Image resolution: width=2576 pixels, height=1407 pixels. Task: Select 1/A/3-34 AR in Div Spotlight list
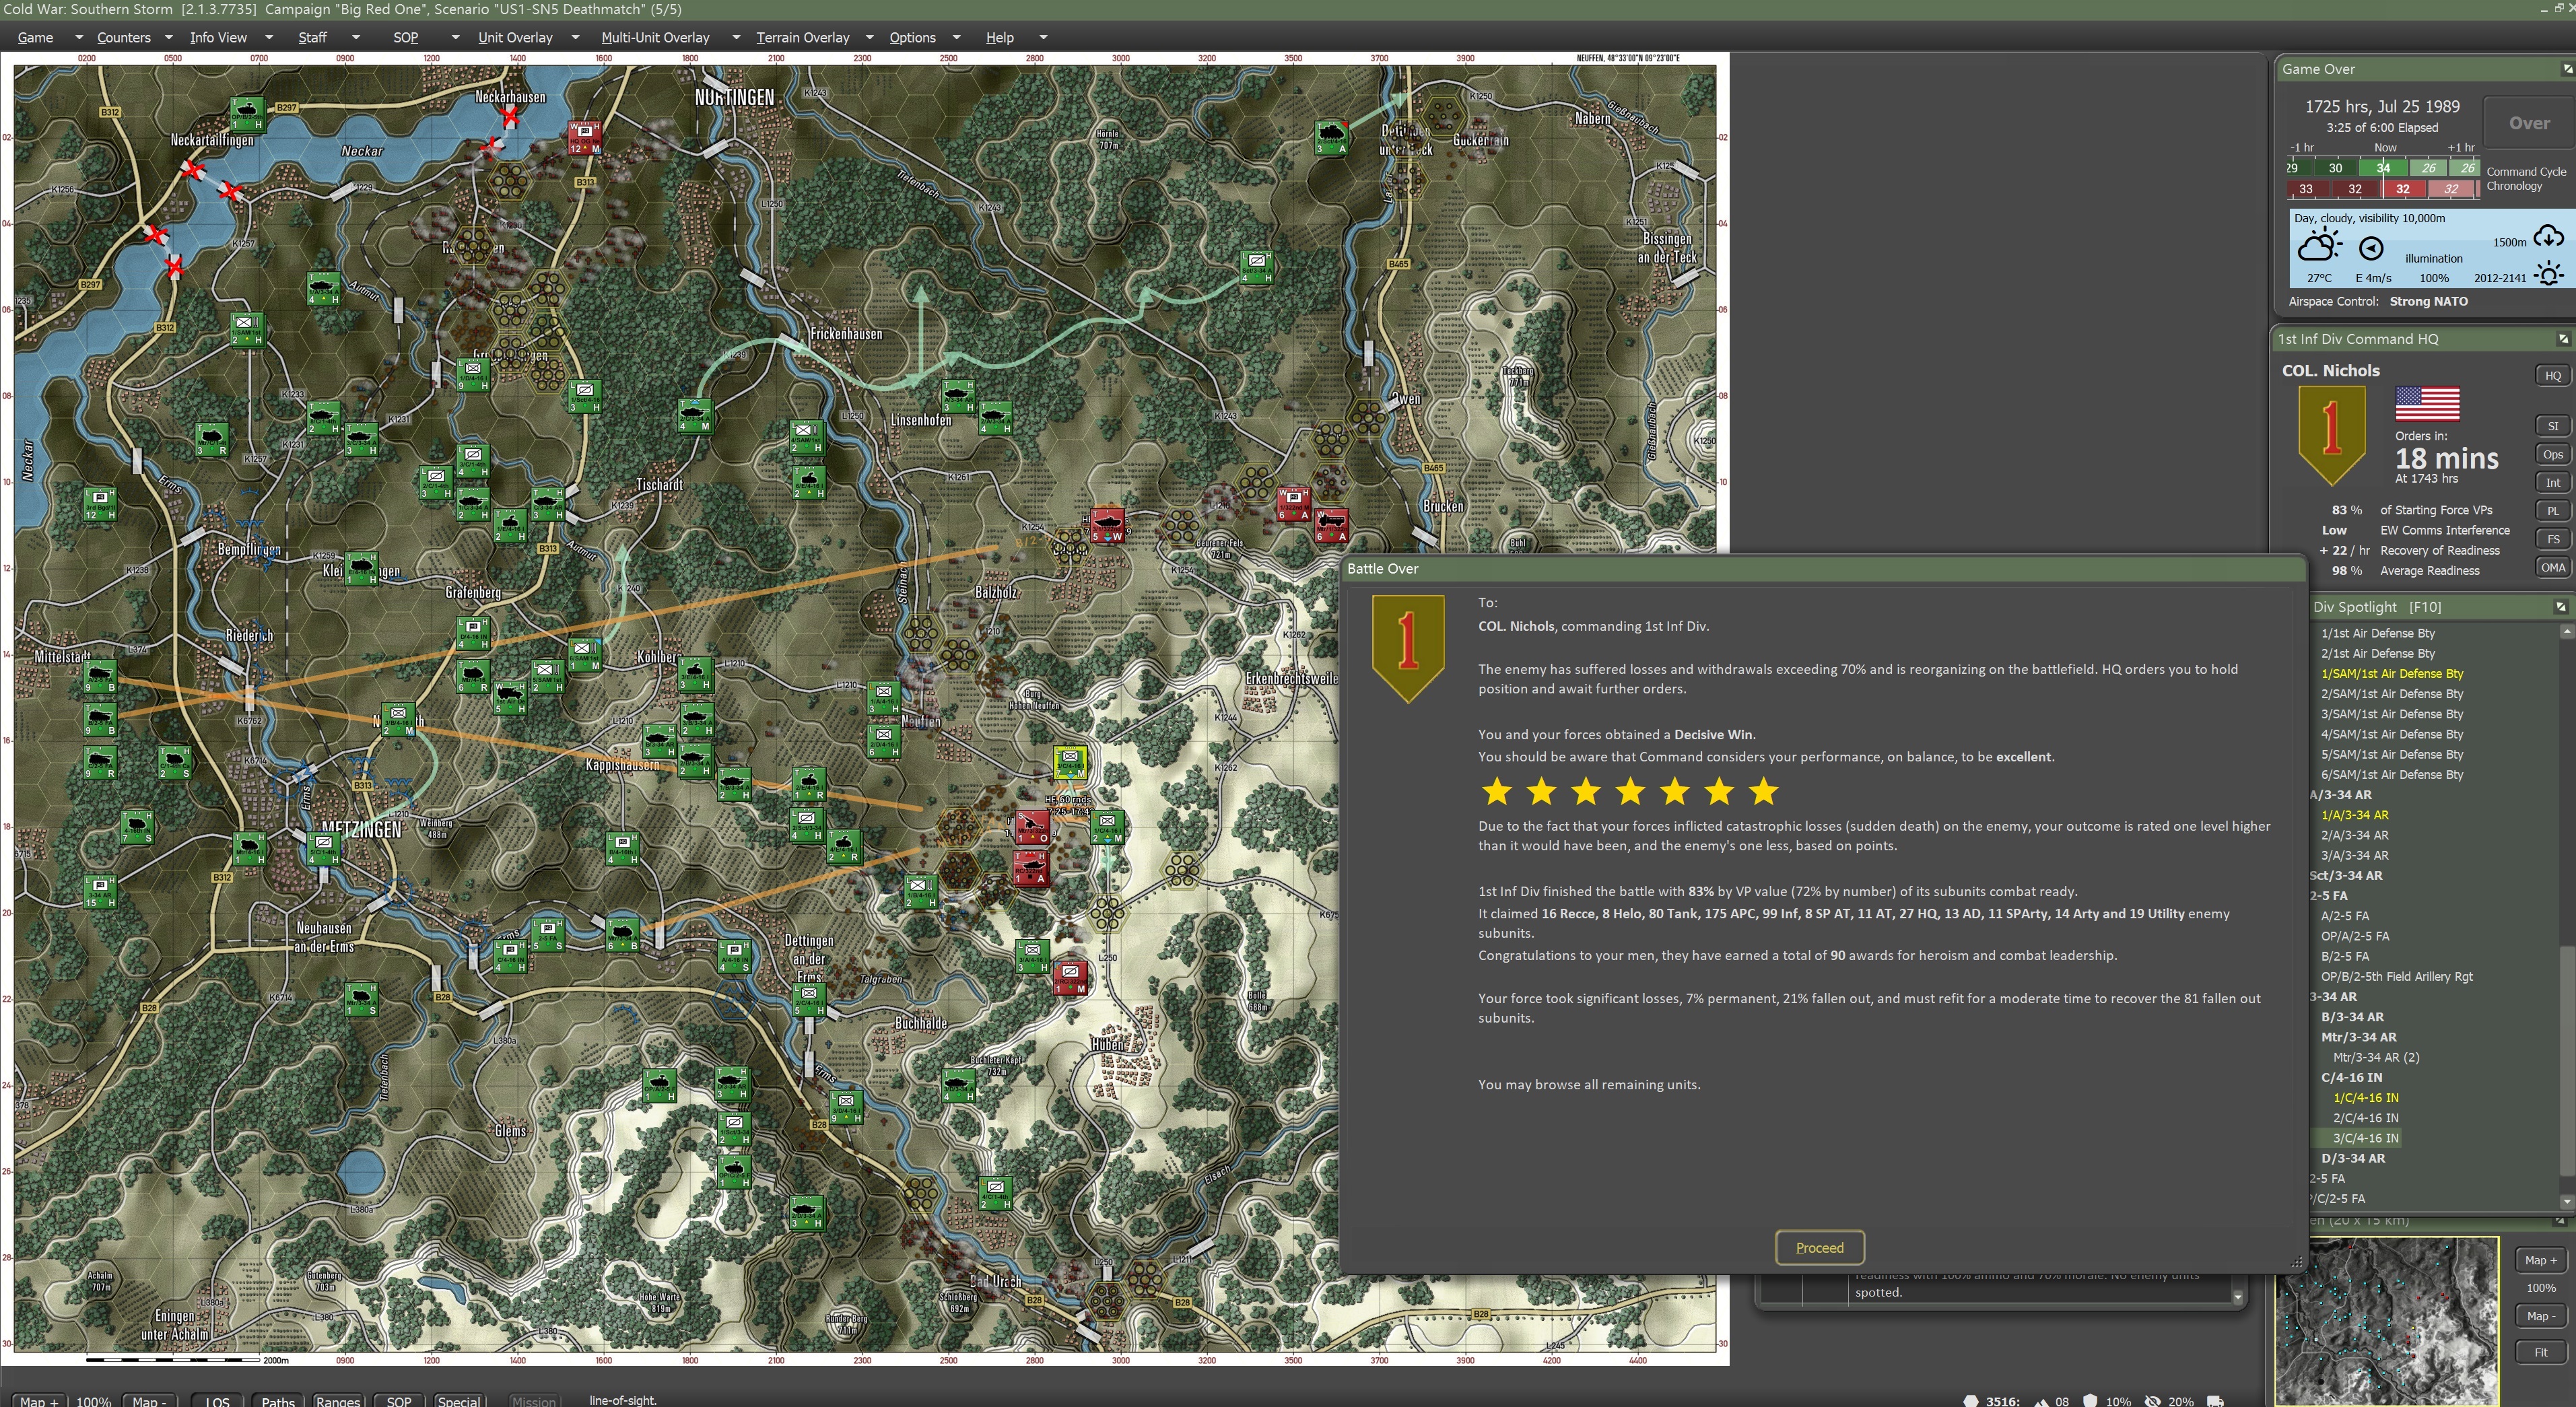tap(2354, 815)
